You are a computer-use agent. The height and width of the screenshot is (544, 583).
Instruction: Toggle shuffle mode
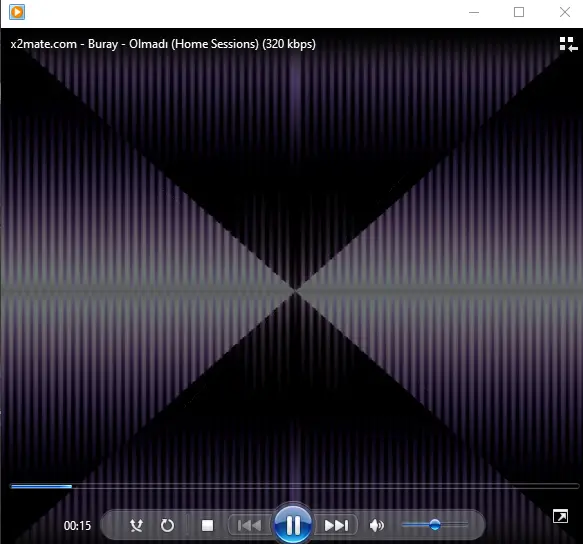[x=136, y=525]
